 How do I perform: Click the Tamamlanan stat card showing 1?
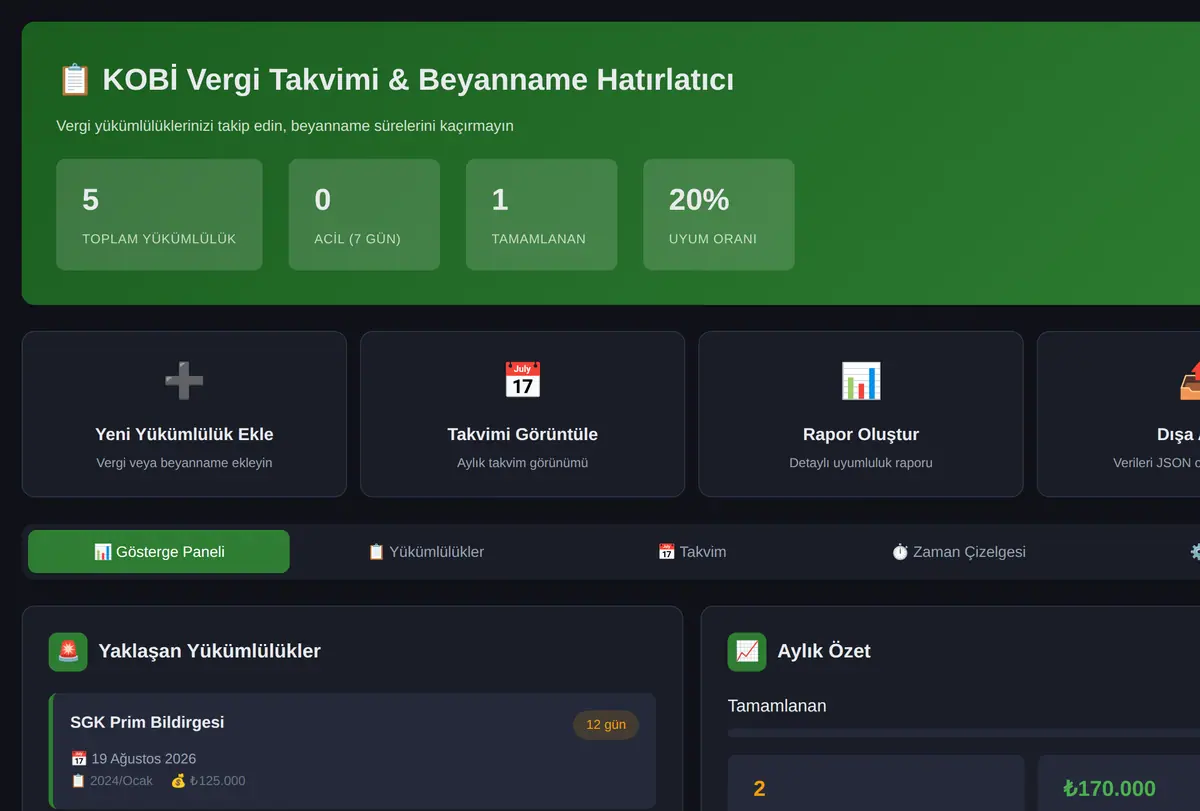pos(541,214)
